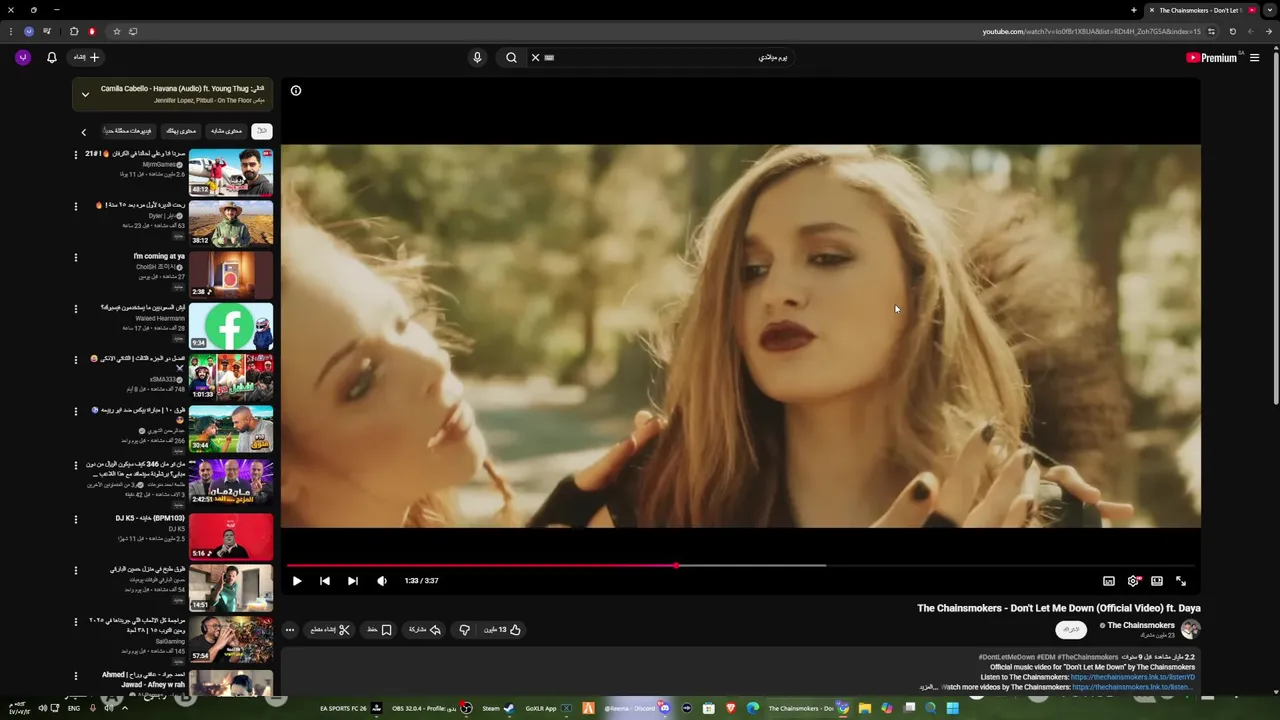
Task: Bookmark this page with star icon
Action: [x=116, y=32]
